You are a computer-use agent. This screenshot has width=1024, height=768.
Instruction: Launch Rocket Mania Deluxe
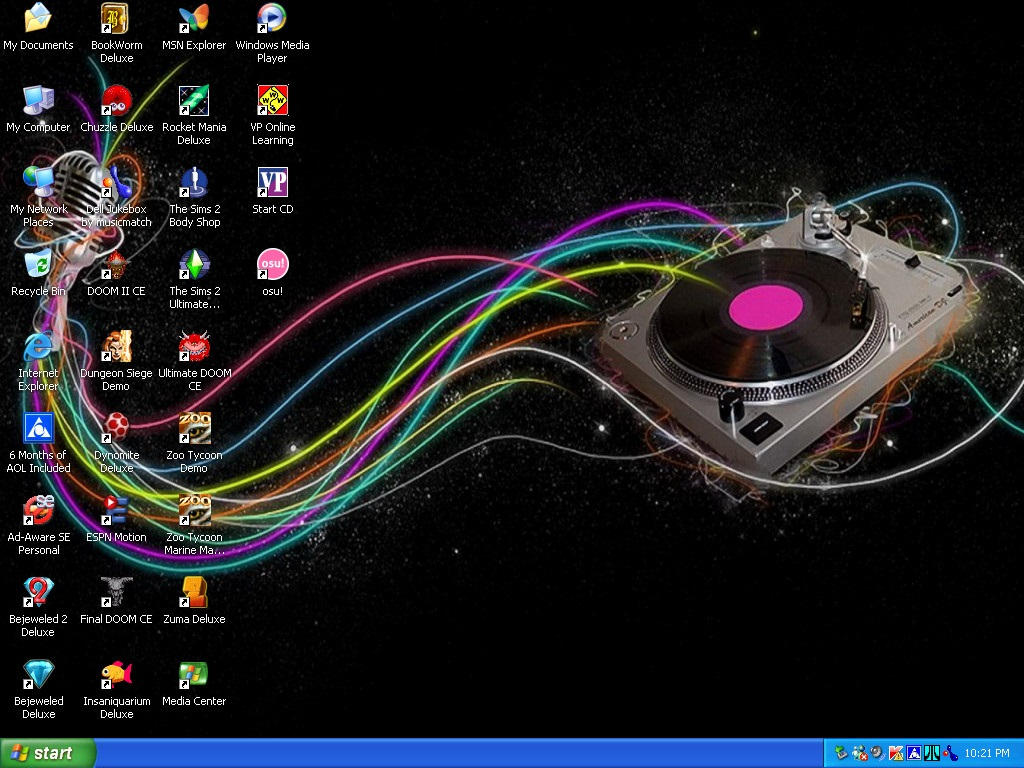(x=194, y=103)
